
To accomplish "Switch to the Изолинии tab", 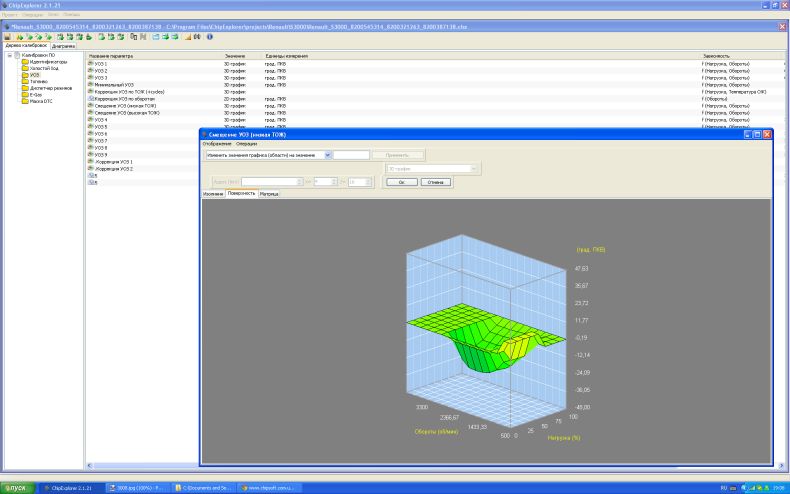I will coord(213,193).
